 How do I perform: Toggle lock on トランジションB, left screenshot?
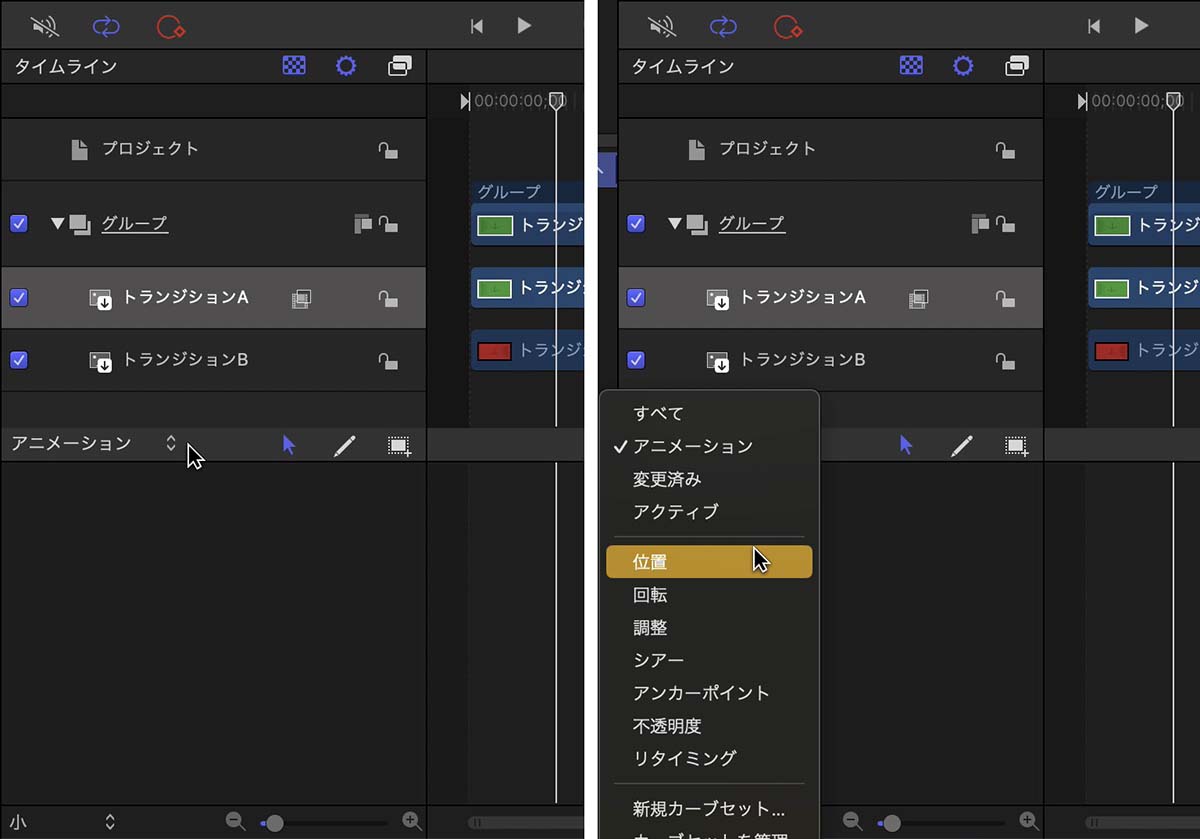pos(388,361)
